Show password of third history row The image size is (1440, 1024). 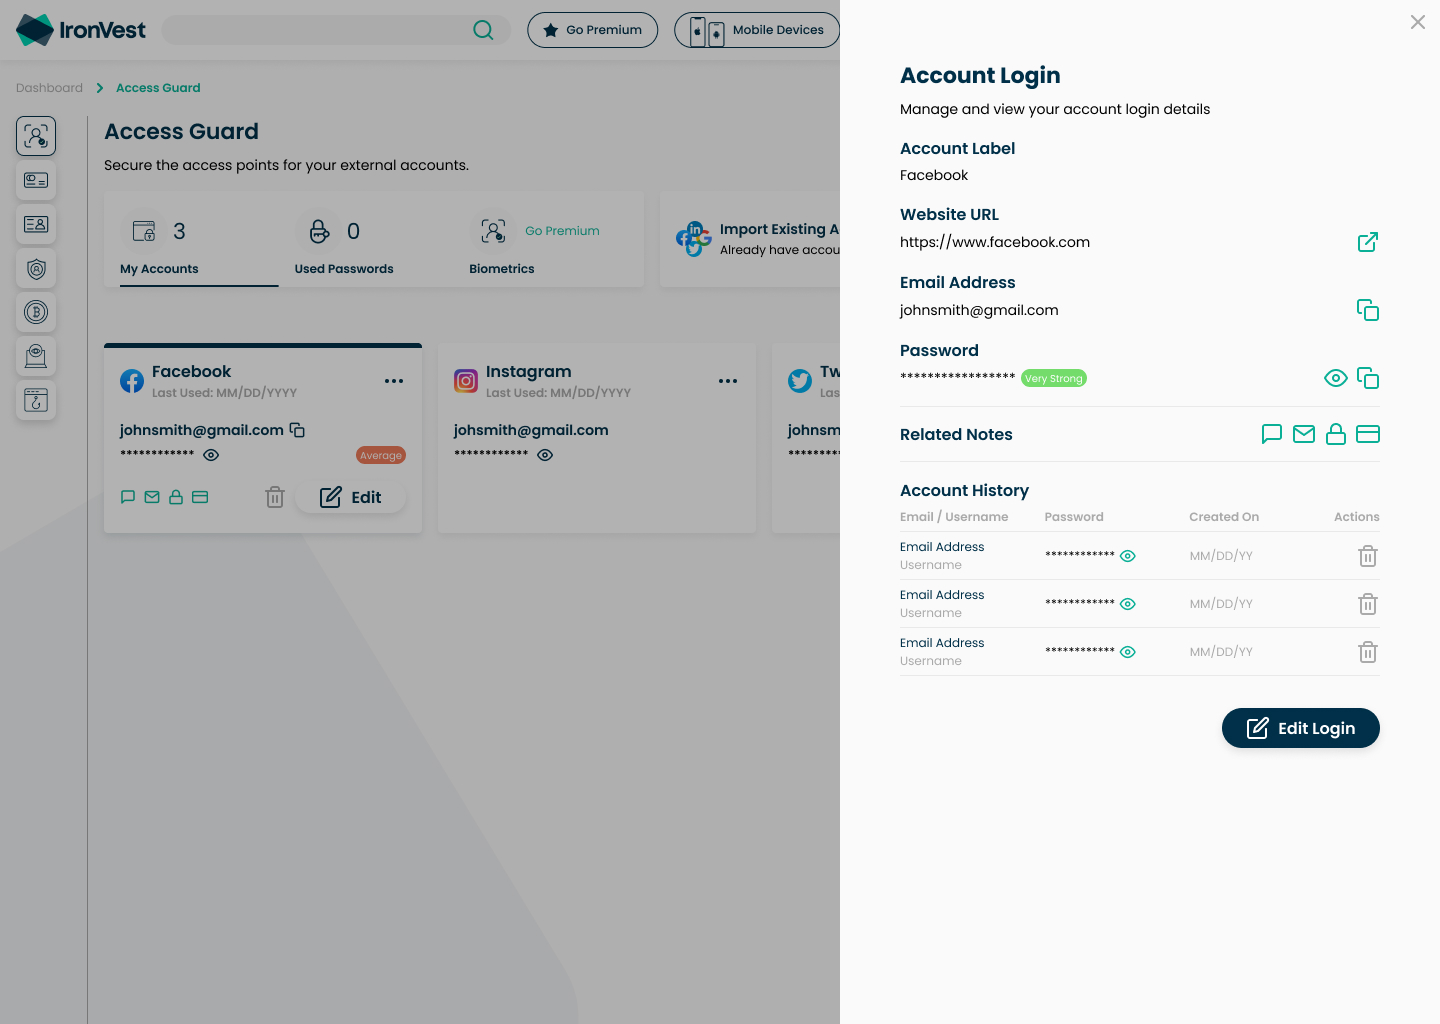pos(1128,652)
